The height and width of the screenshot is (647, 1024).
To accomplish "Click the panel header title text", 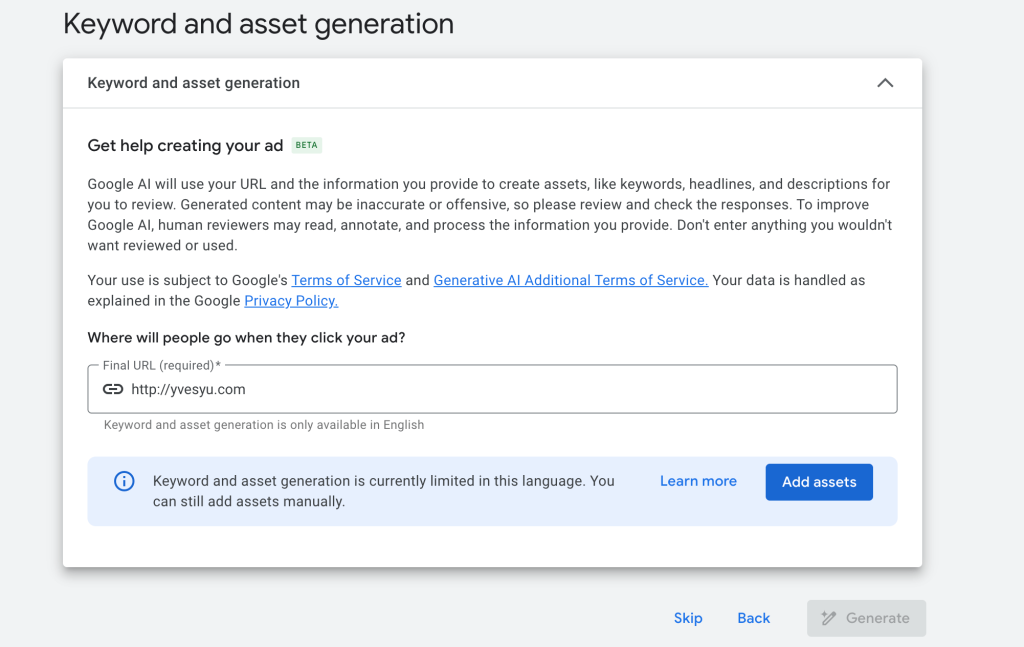I will (193, 83).
